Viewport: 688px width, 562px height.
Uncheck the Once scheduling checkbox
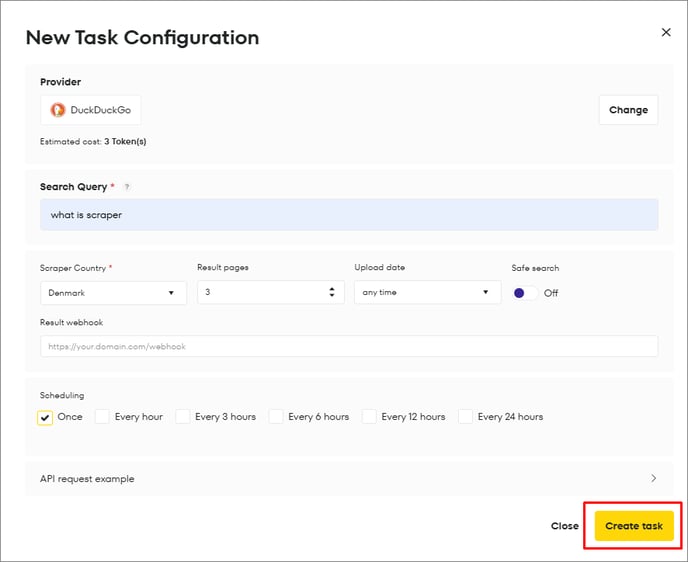(45, 418)
